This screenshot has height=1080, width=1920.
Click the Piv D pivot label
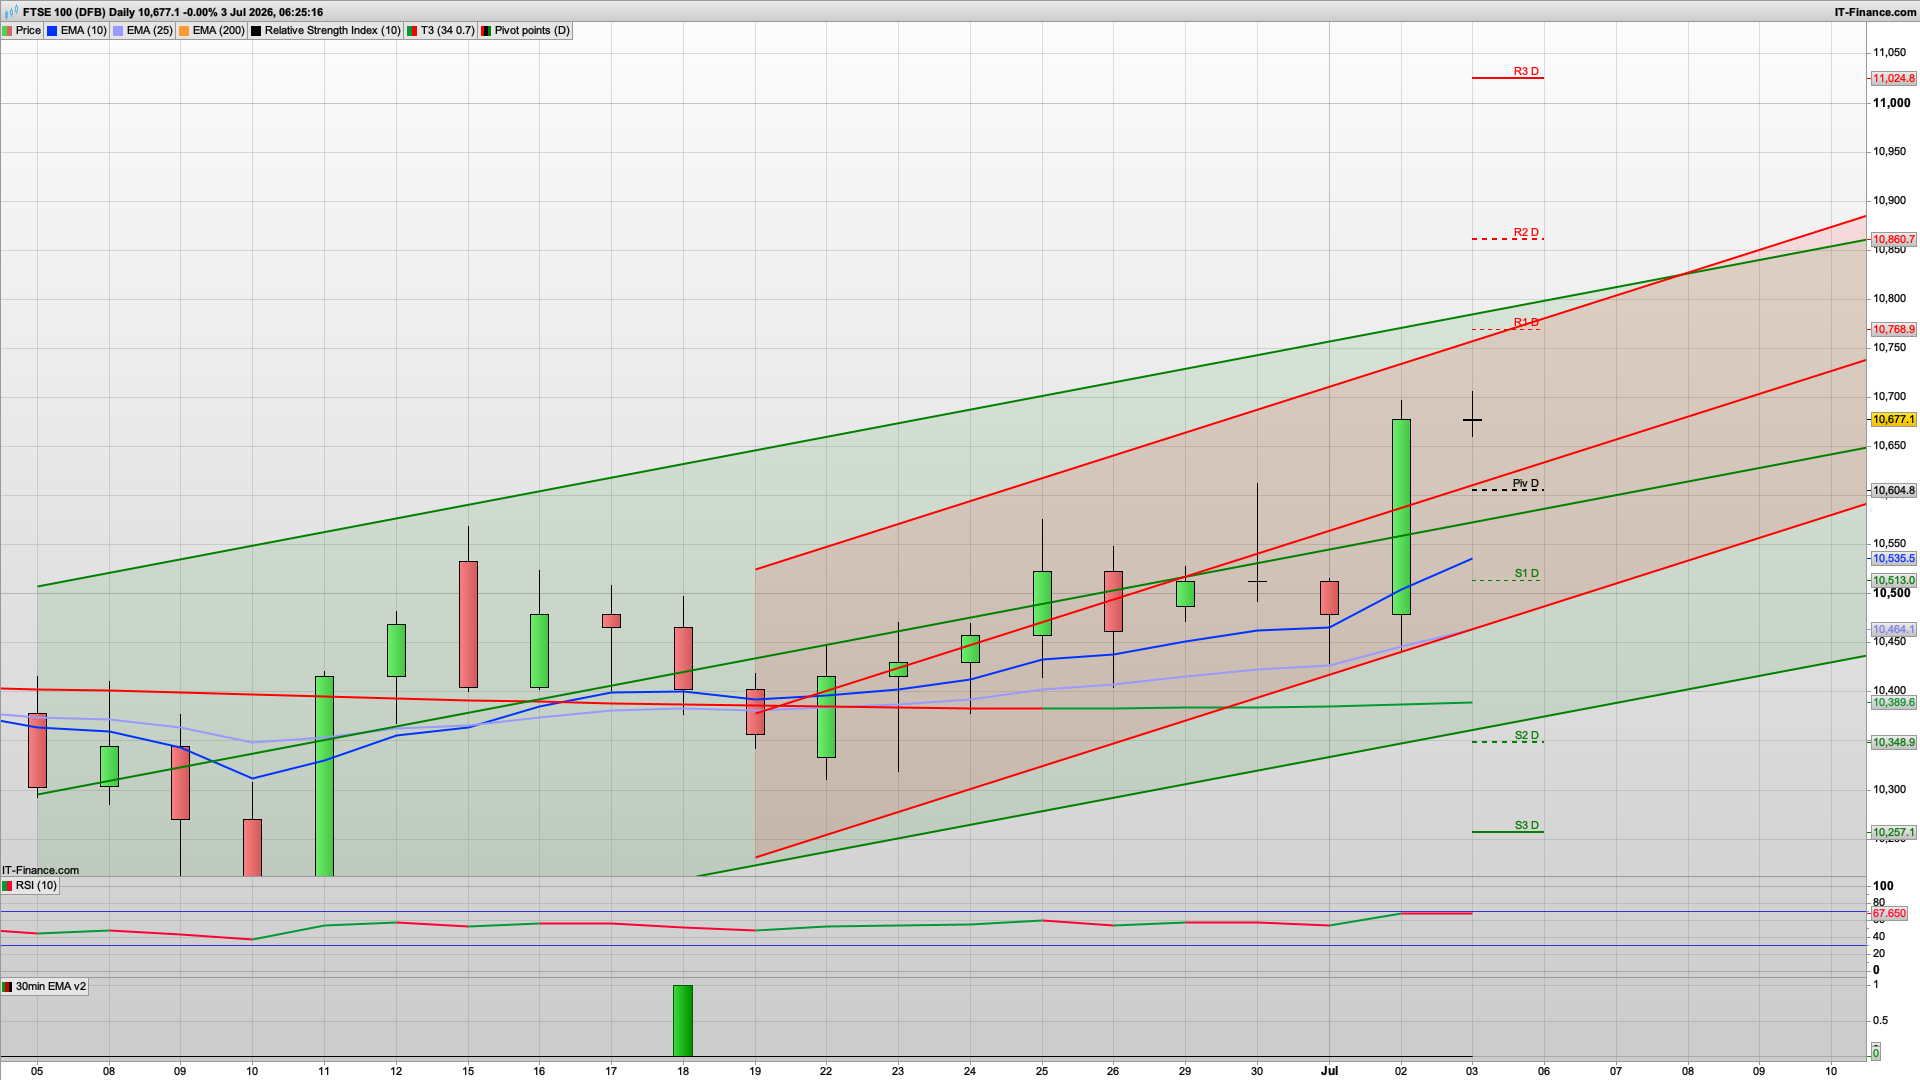tap(1526, 483)
